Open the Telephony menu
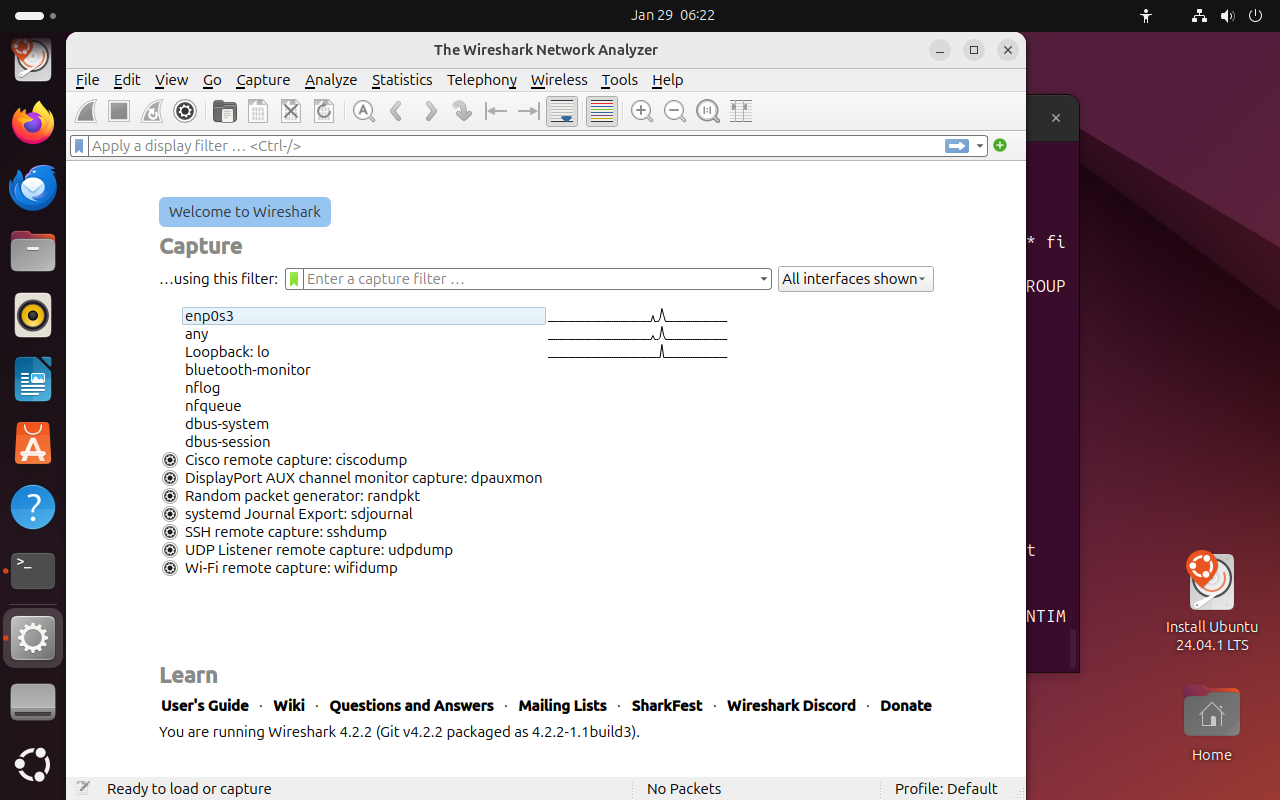The image size is (1280, 800). point(482,80)
